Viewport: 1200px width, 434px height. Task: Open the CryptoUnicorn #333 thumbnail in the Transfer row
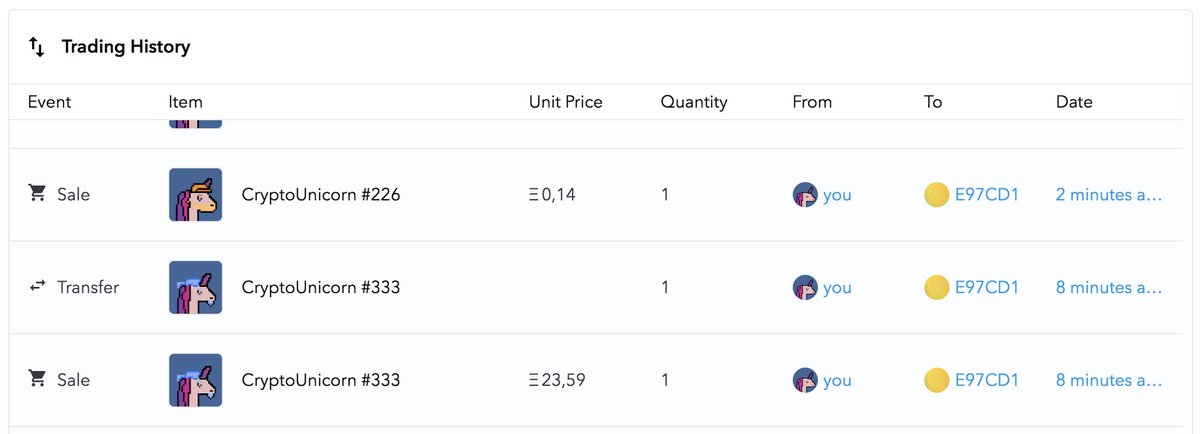click(195, 288)
